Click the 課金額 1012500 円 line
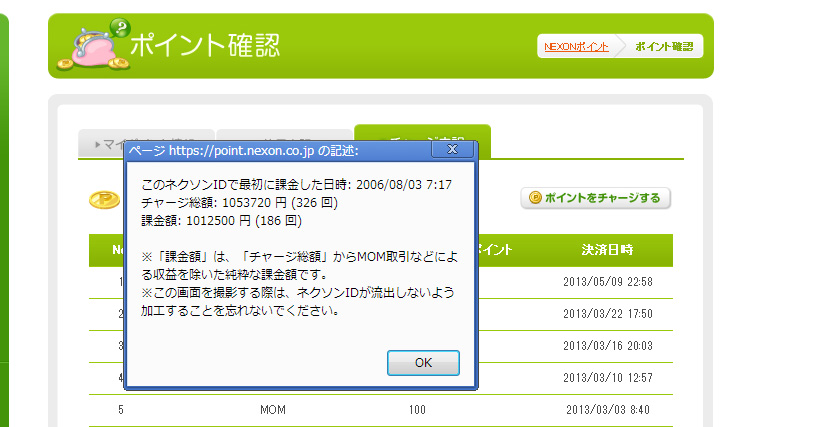The width and height of the screenshot is (829, 427). [222, 220]
